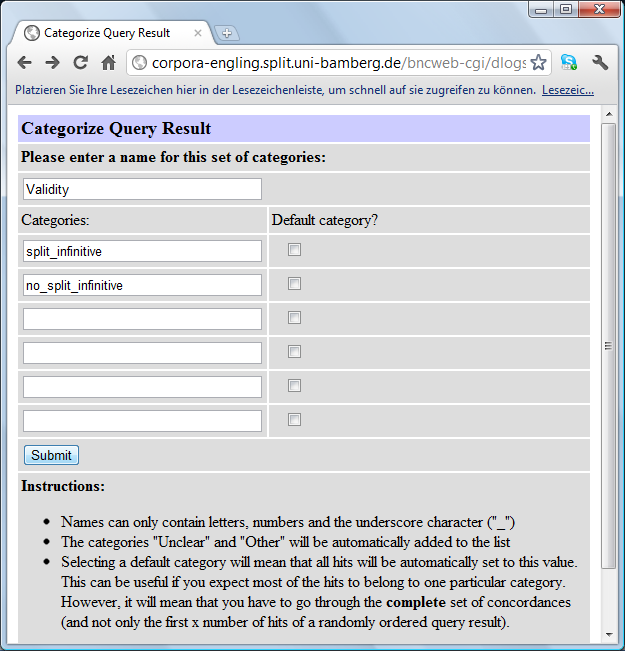
Task: Click the sixth empty category field
Action: tap(142, 421)
